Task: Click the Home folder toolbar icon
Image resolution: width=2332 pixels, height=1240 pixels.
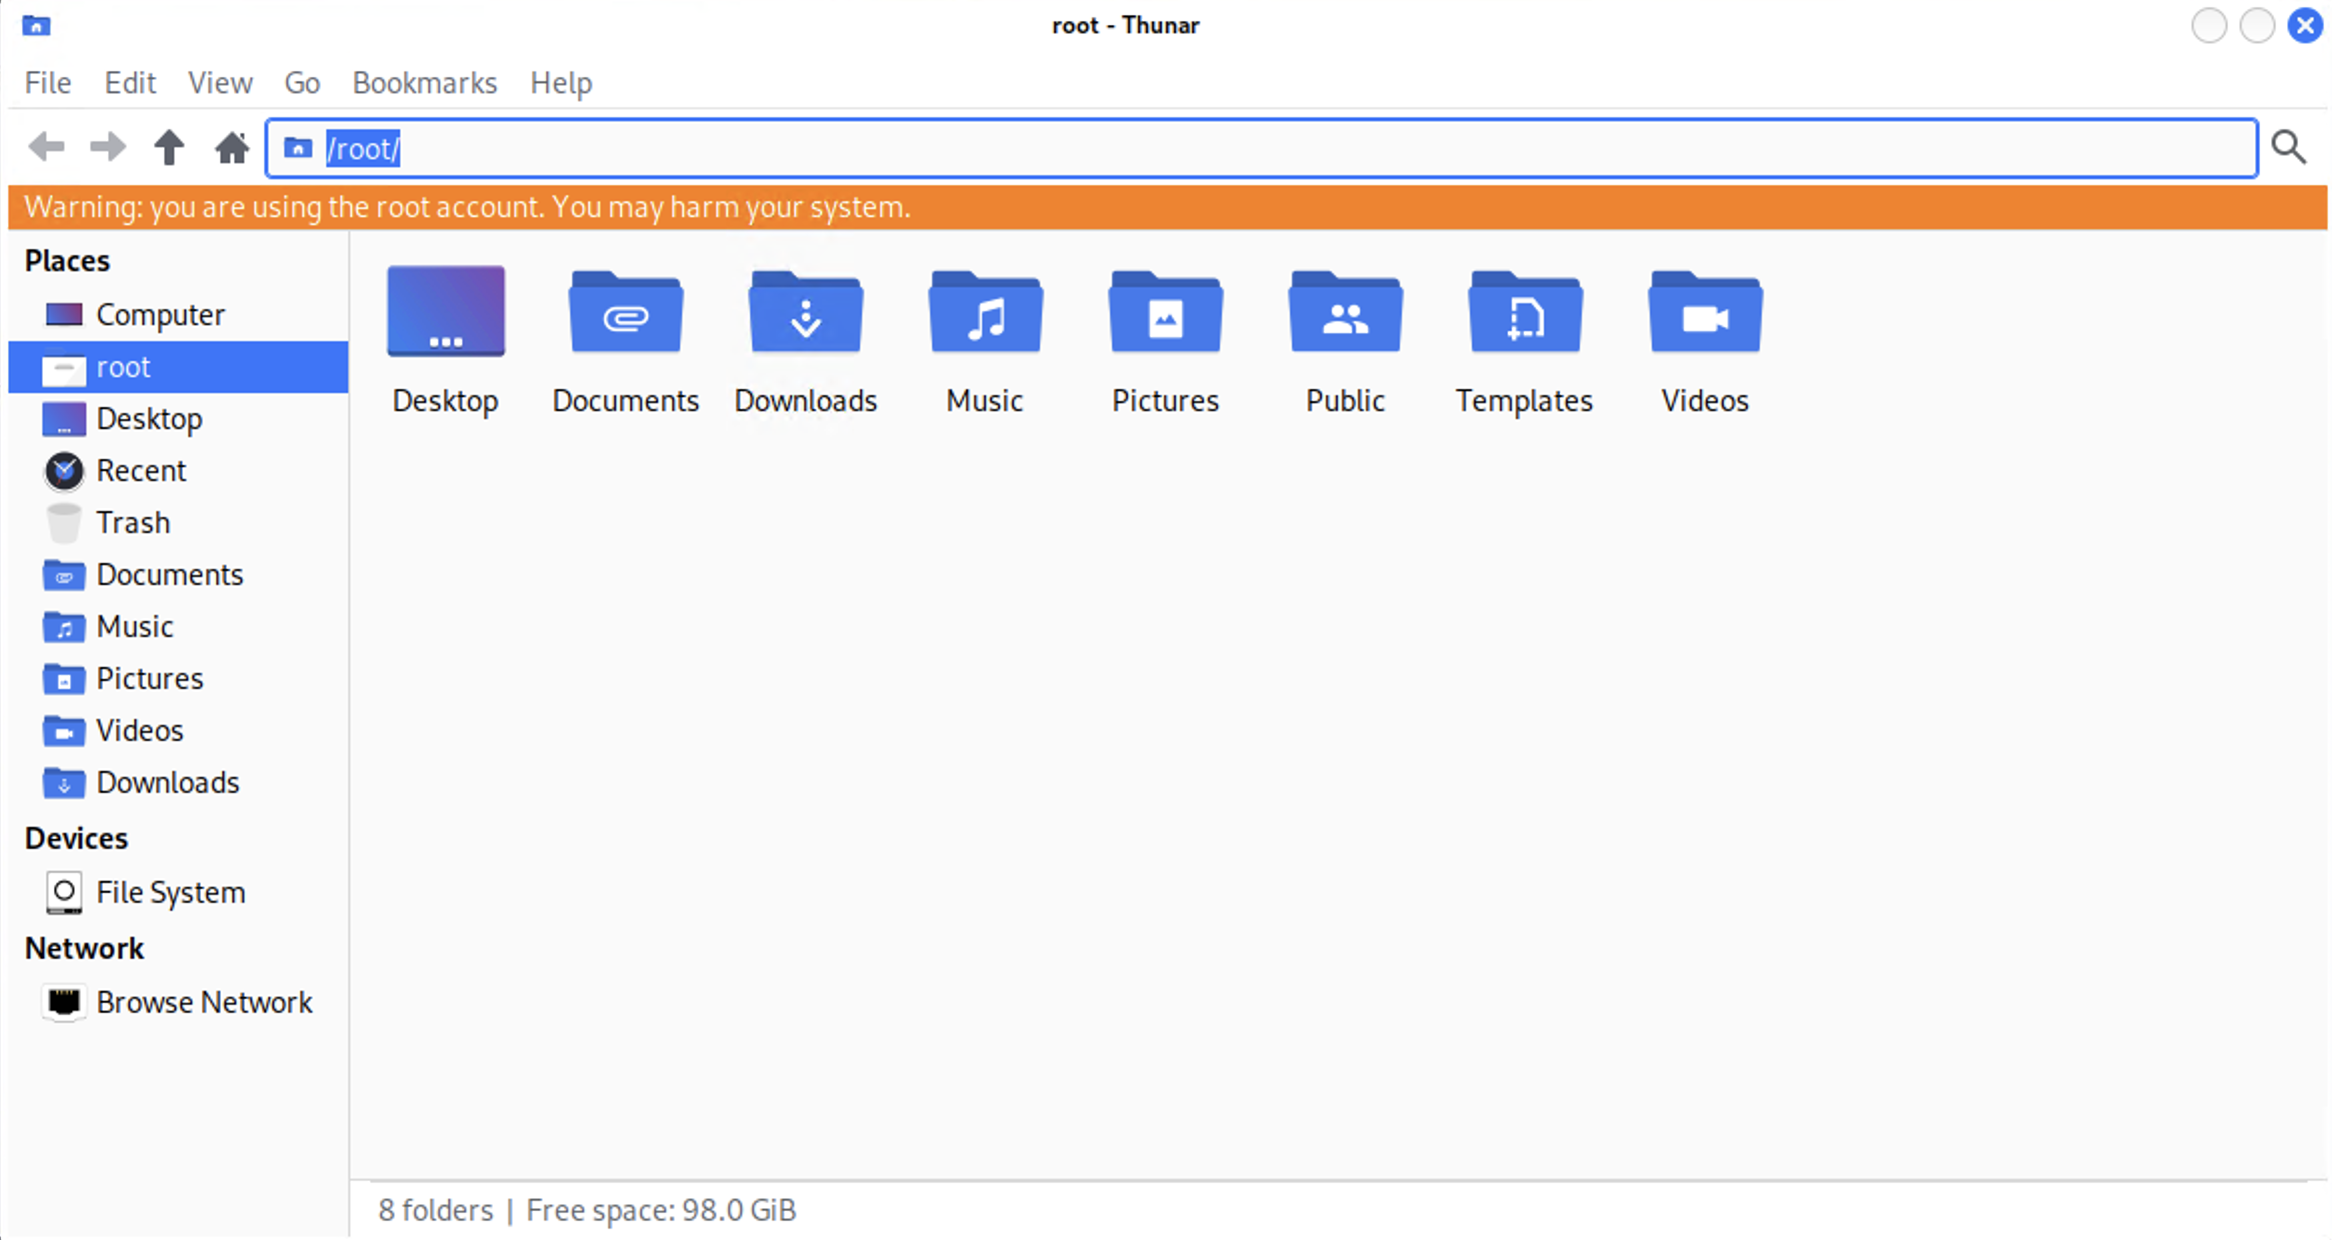Action: [231, 148]
